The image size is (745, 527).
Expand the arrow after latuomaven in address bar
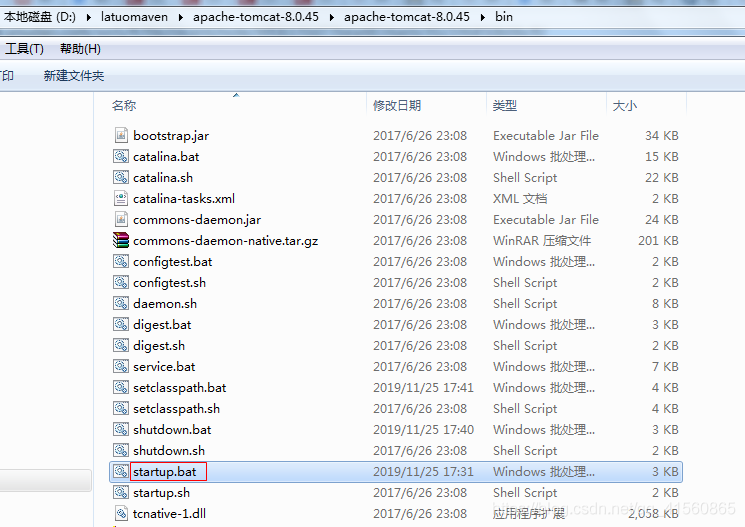coord(181,18)
